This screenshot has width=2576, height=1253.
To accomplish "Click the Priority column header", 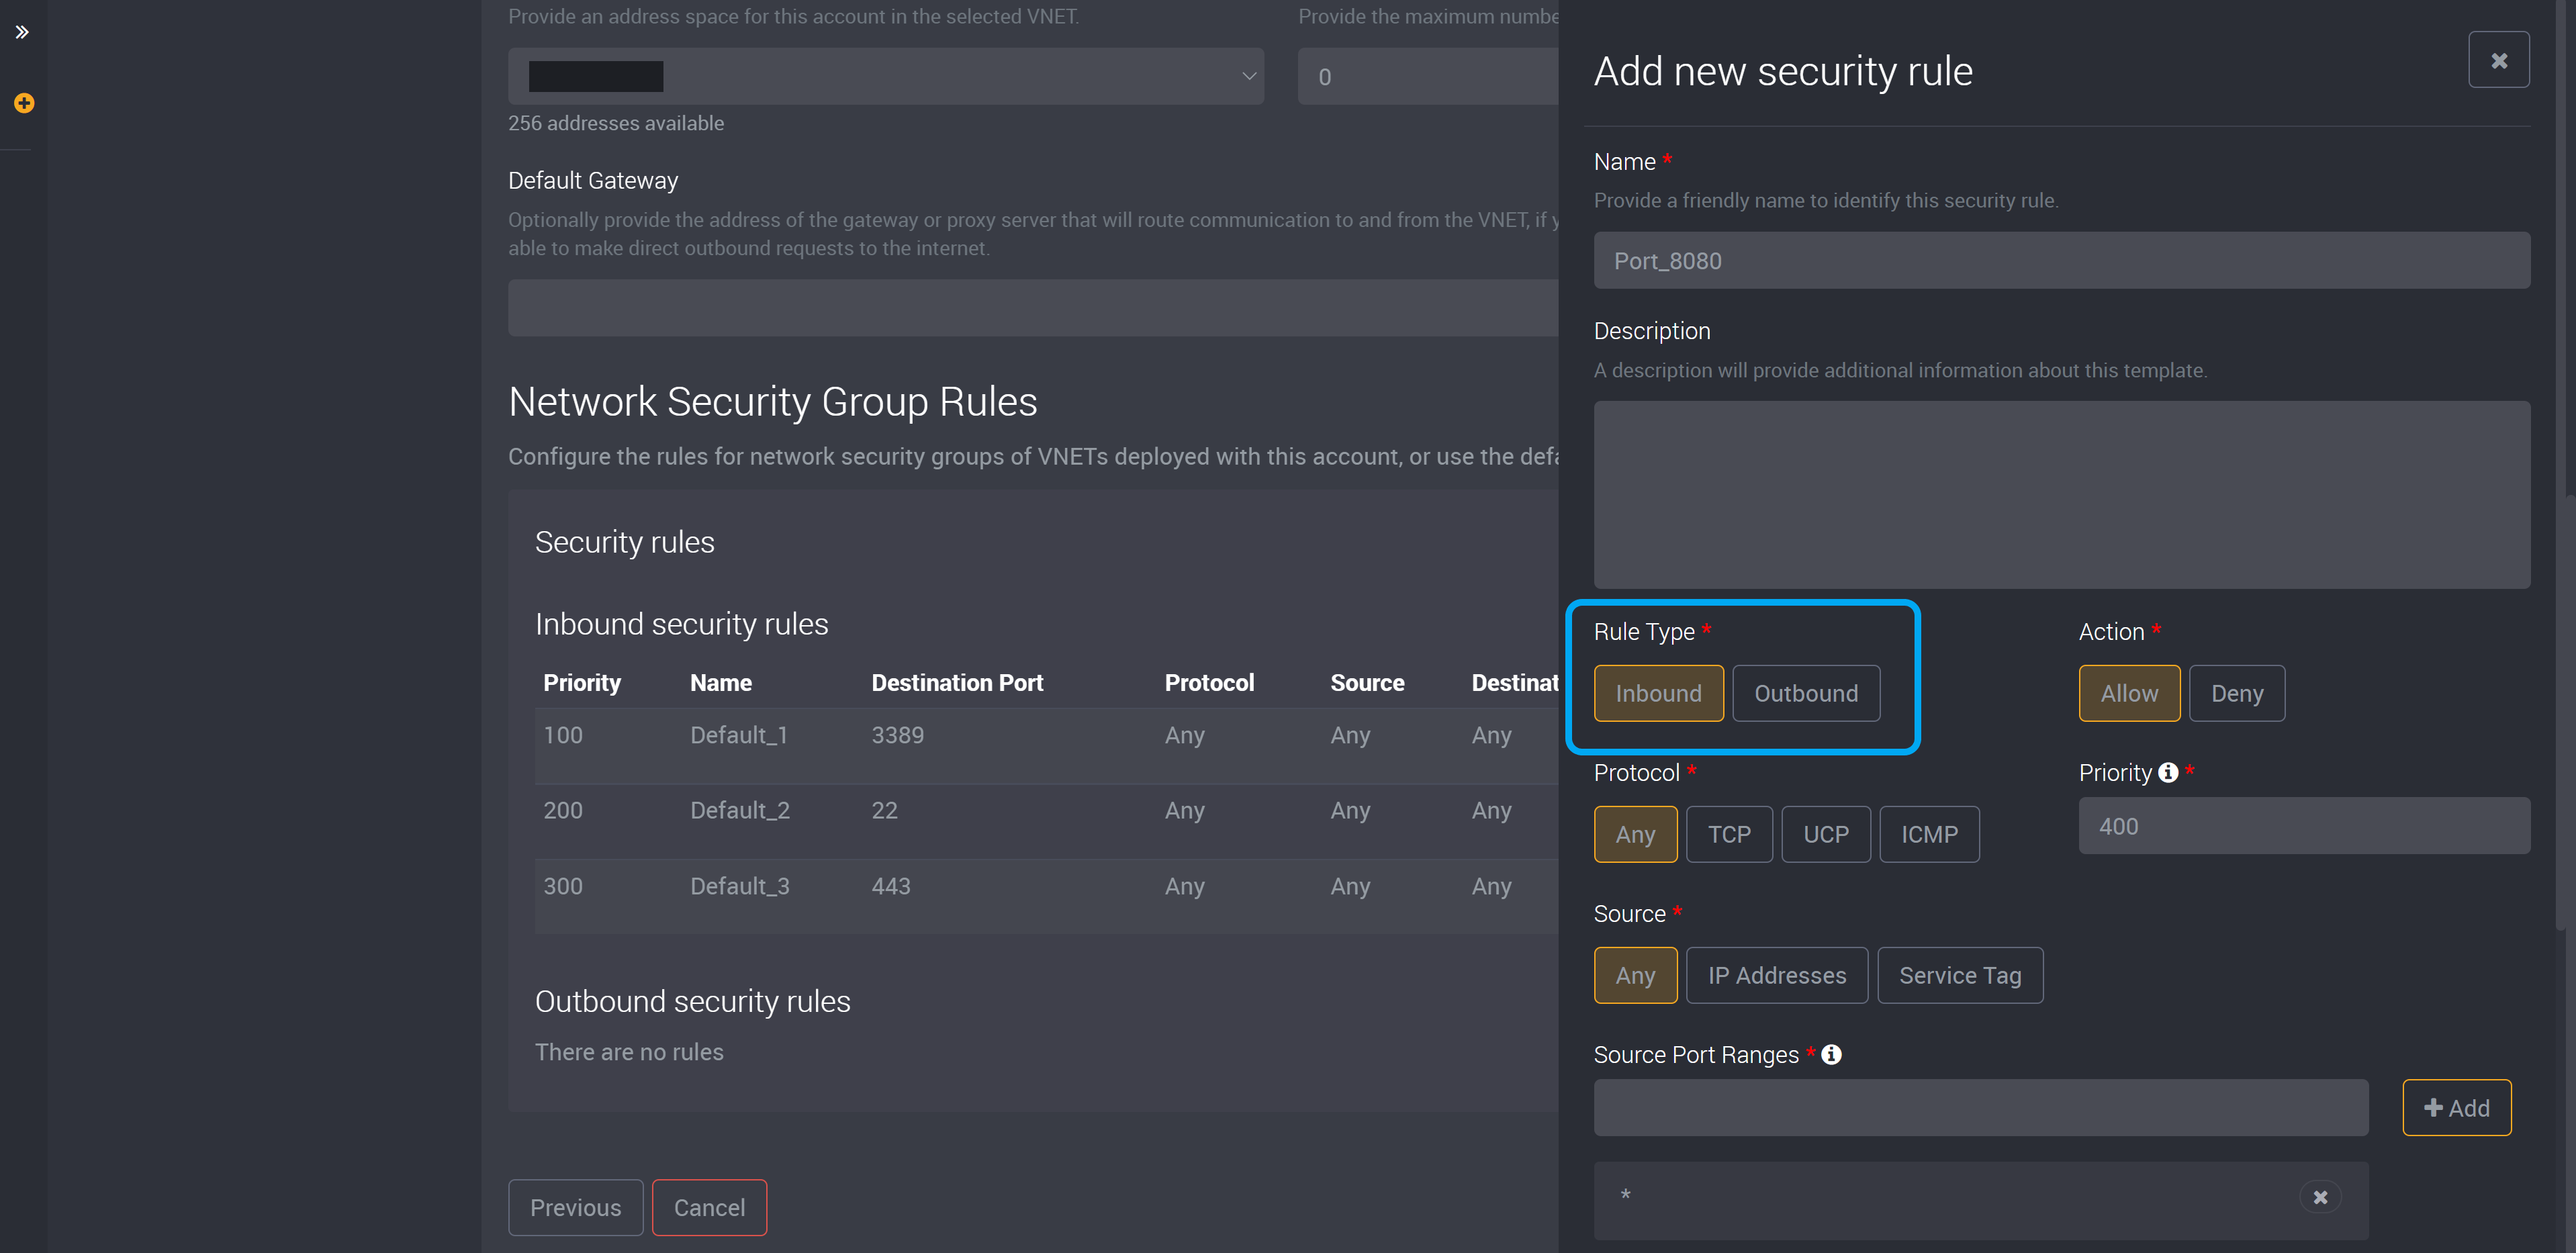I will point(582,683).
